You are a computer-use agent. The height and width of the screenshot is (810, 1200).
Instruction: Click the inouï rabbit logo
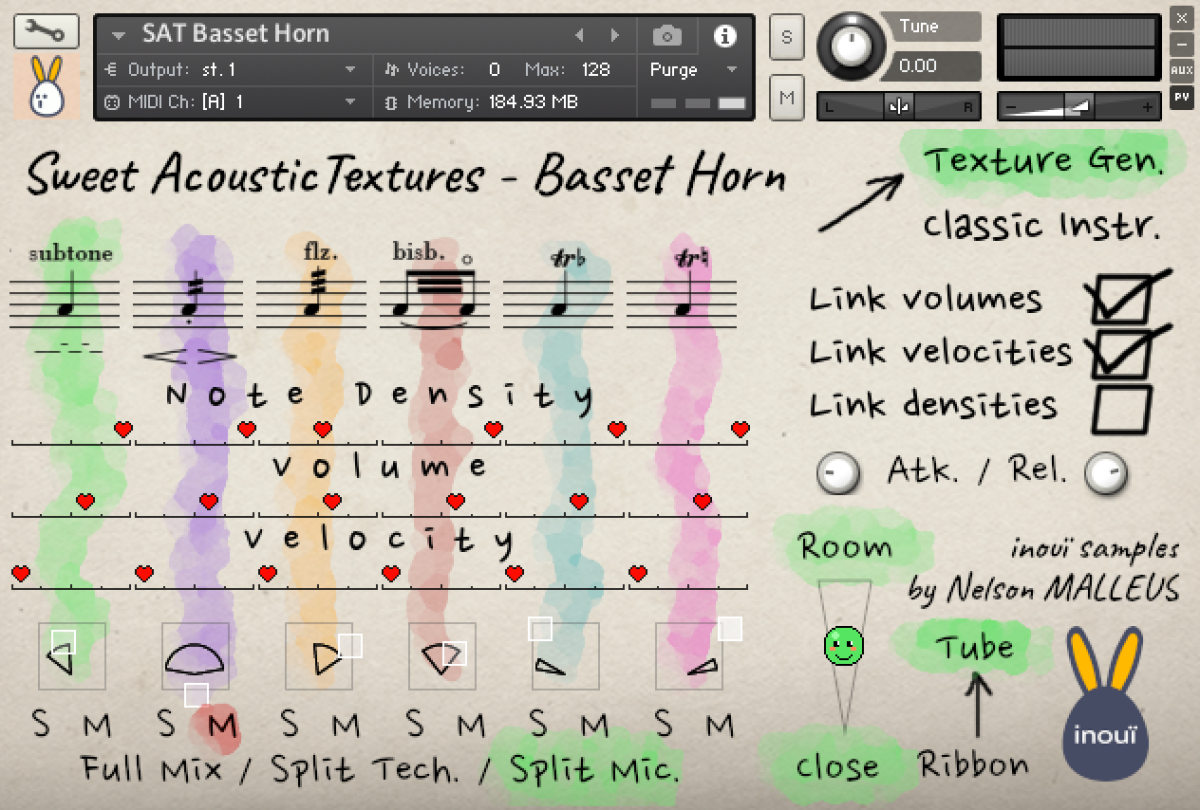tap(1105, 705)
